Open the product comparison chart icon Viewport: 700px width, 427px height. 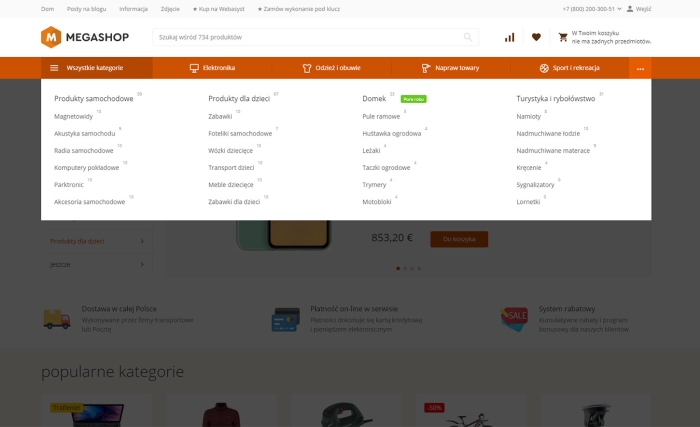(x=509, y=38)
